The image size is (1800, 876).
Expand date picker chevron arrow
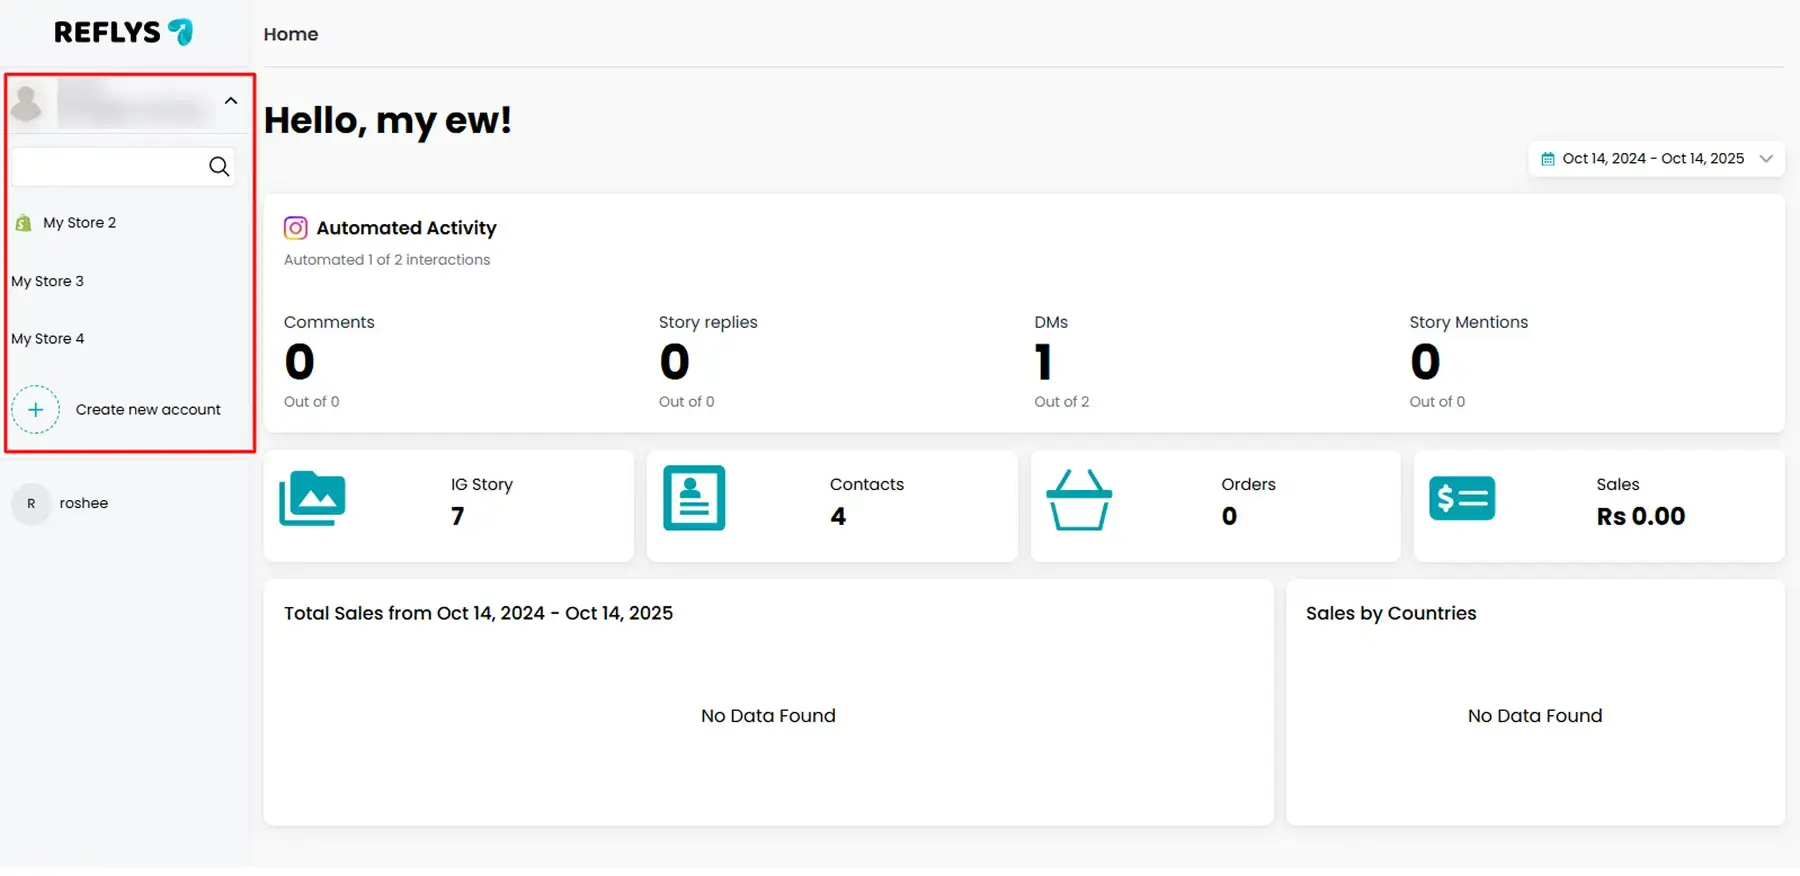[x=1766, y=159]
